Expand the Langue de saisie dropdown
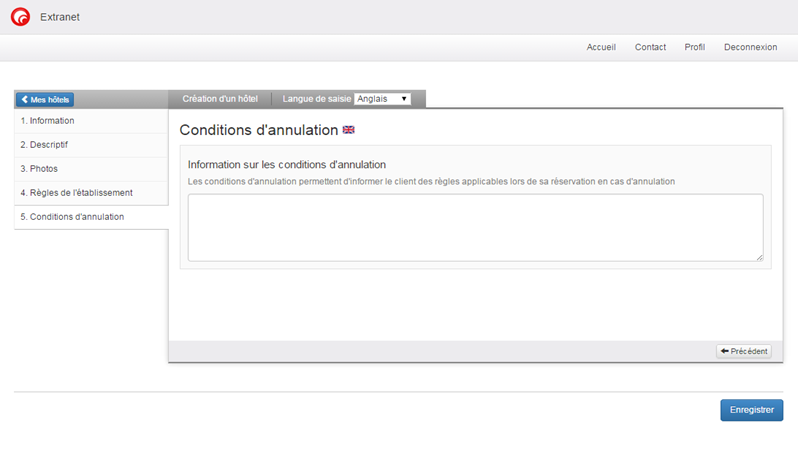 (x=382, y=99)
